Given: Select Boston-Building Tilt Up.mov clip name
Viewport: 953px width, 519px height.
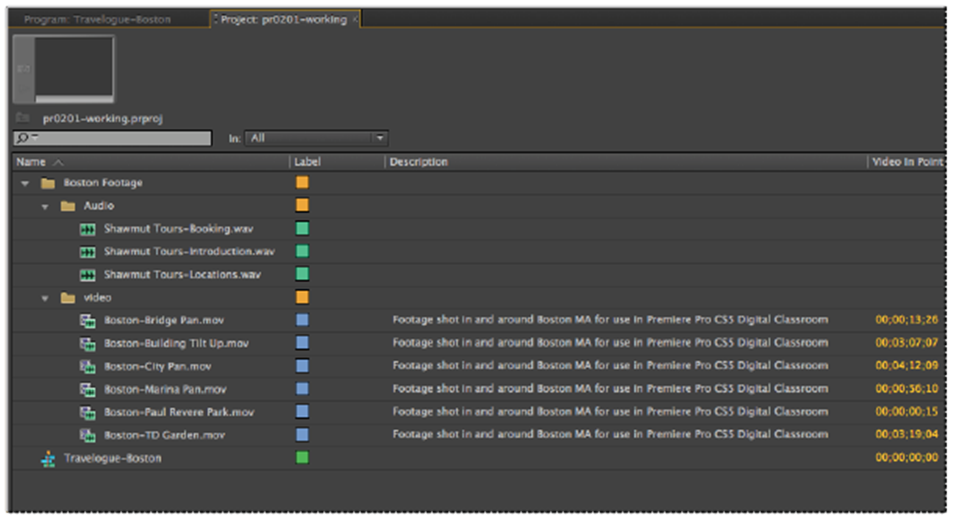Looking at the screenshot, I should pos(176,343).
